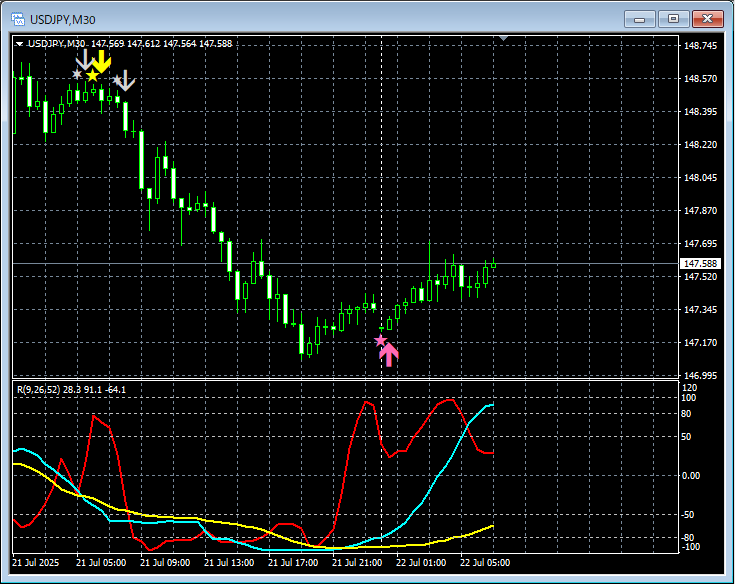
Task: Click the 21 Jul 21:00 time label
Action: click(x=357, y=562)
